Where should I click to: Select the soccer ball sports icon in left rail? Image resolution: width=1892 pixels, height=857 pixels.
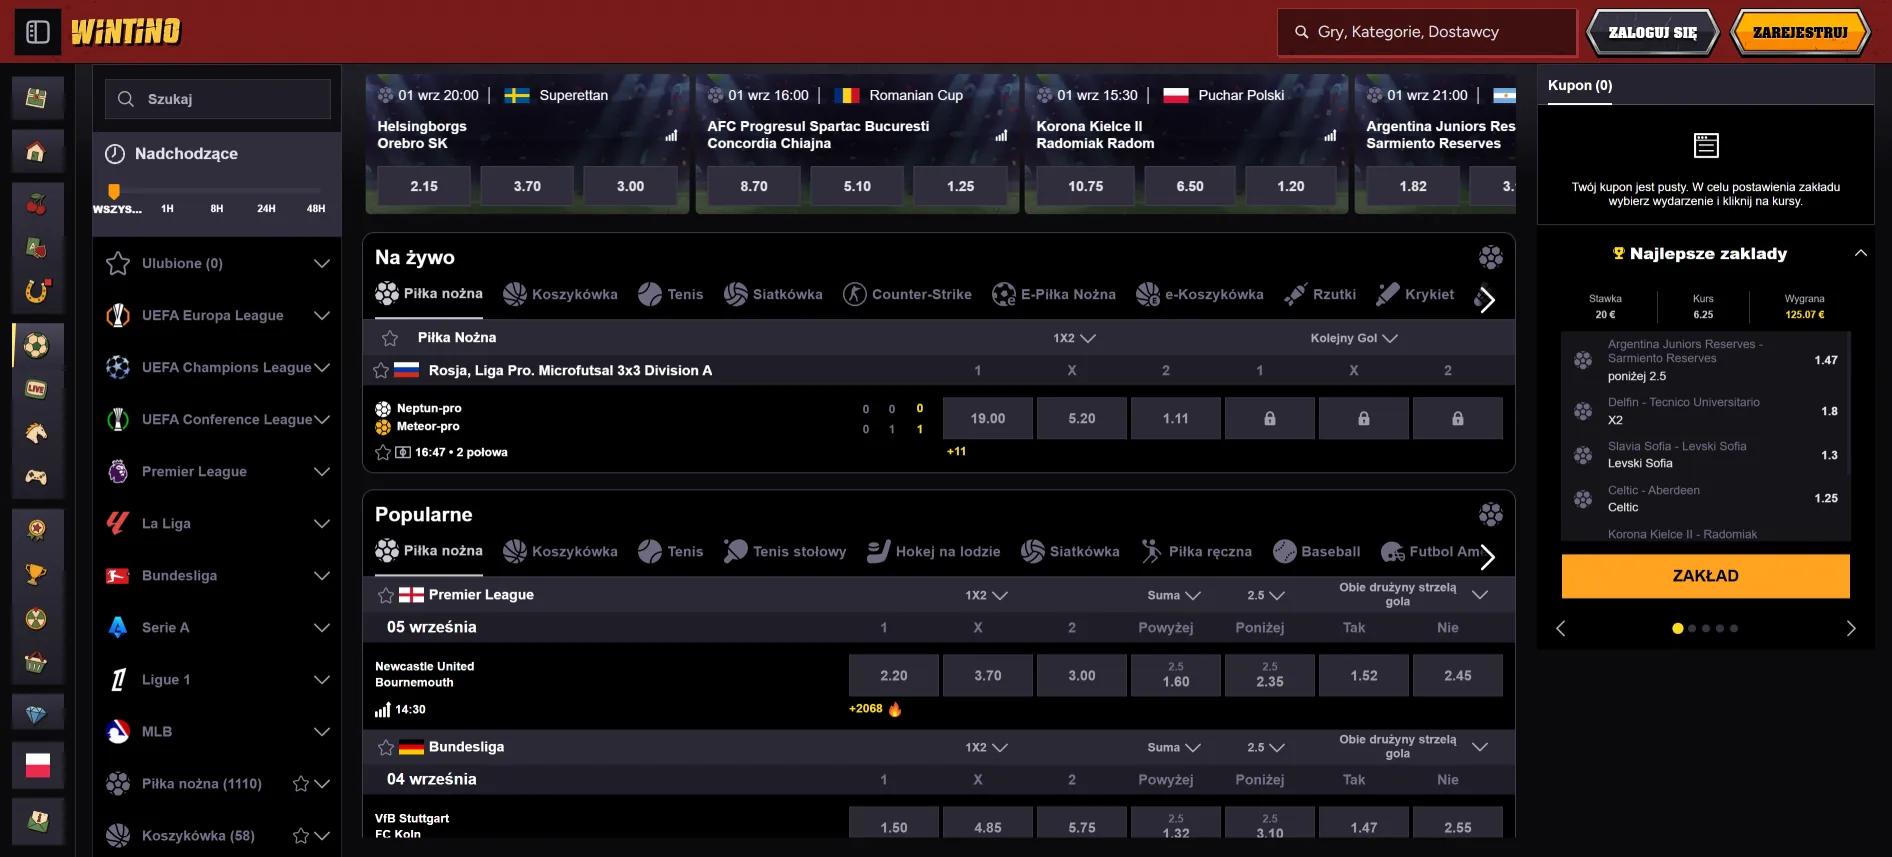coord(37,346)
